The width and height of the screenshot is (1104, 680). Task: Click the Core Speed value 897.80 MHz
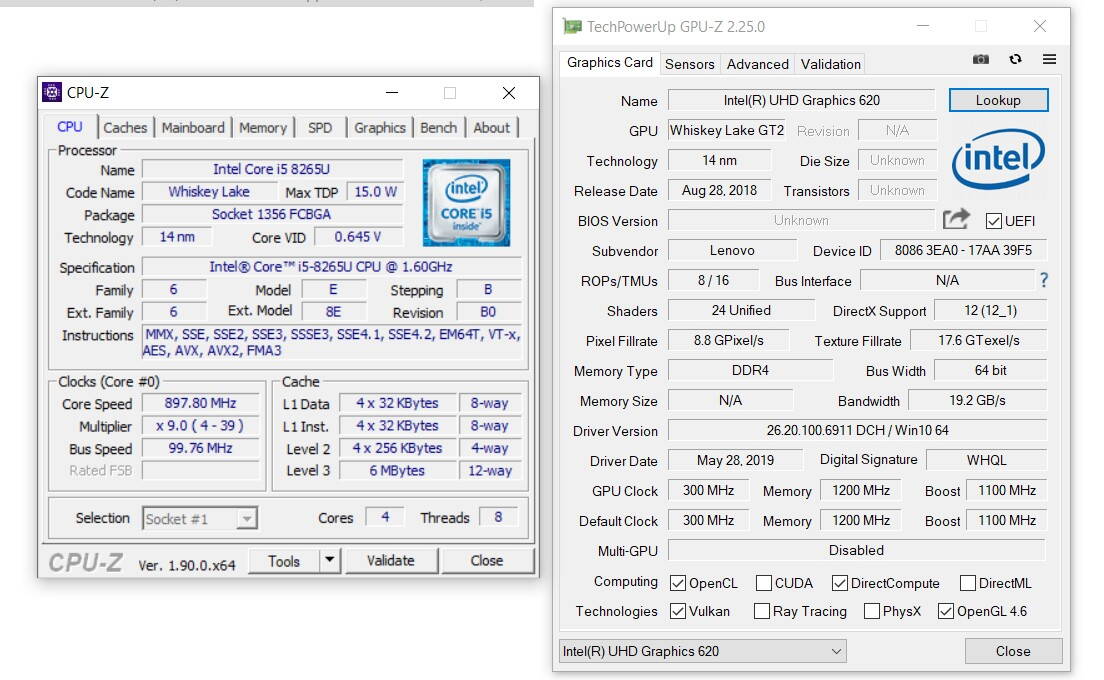tap(201, 403)
